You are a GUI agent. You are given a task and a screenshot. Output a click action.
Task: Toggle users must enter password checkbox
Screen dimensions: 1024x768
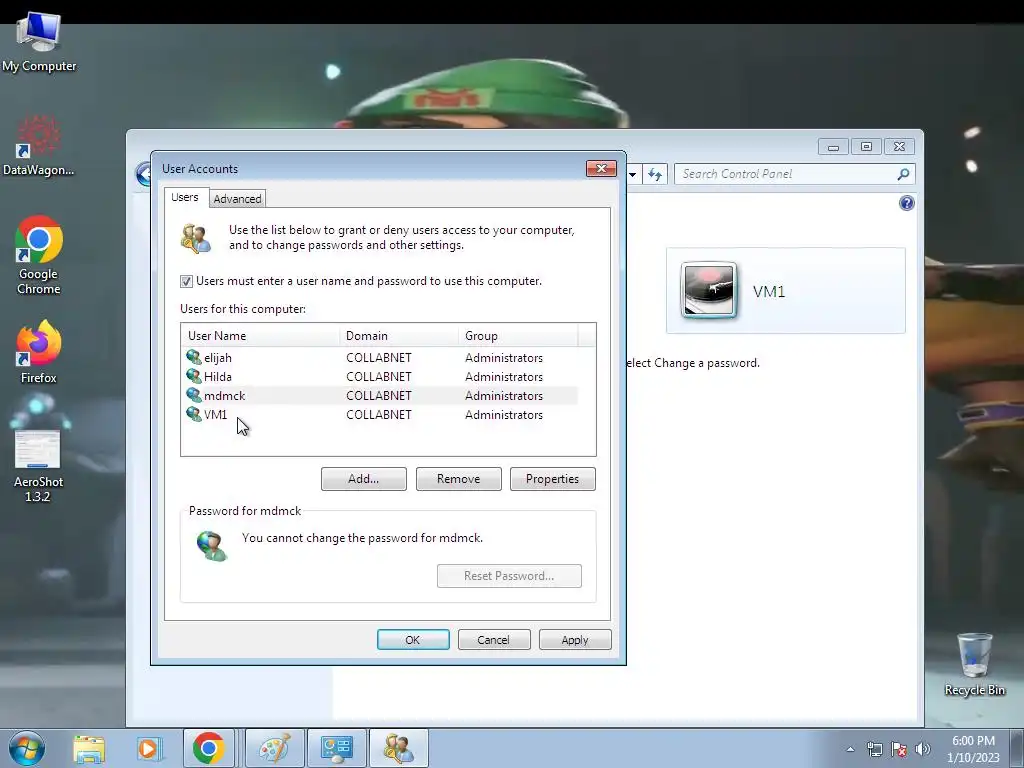coord(186,281)
